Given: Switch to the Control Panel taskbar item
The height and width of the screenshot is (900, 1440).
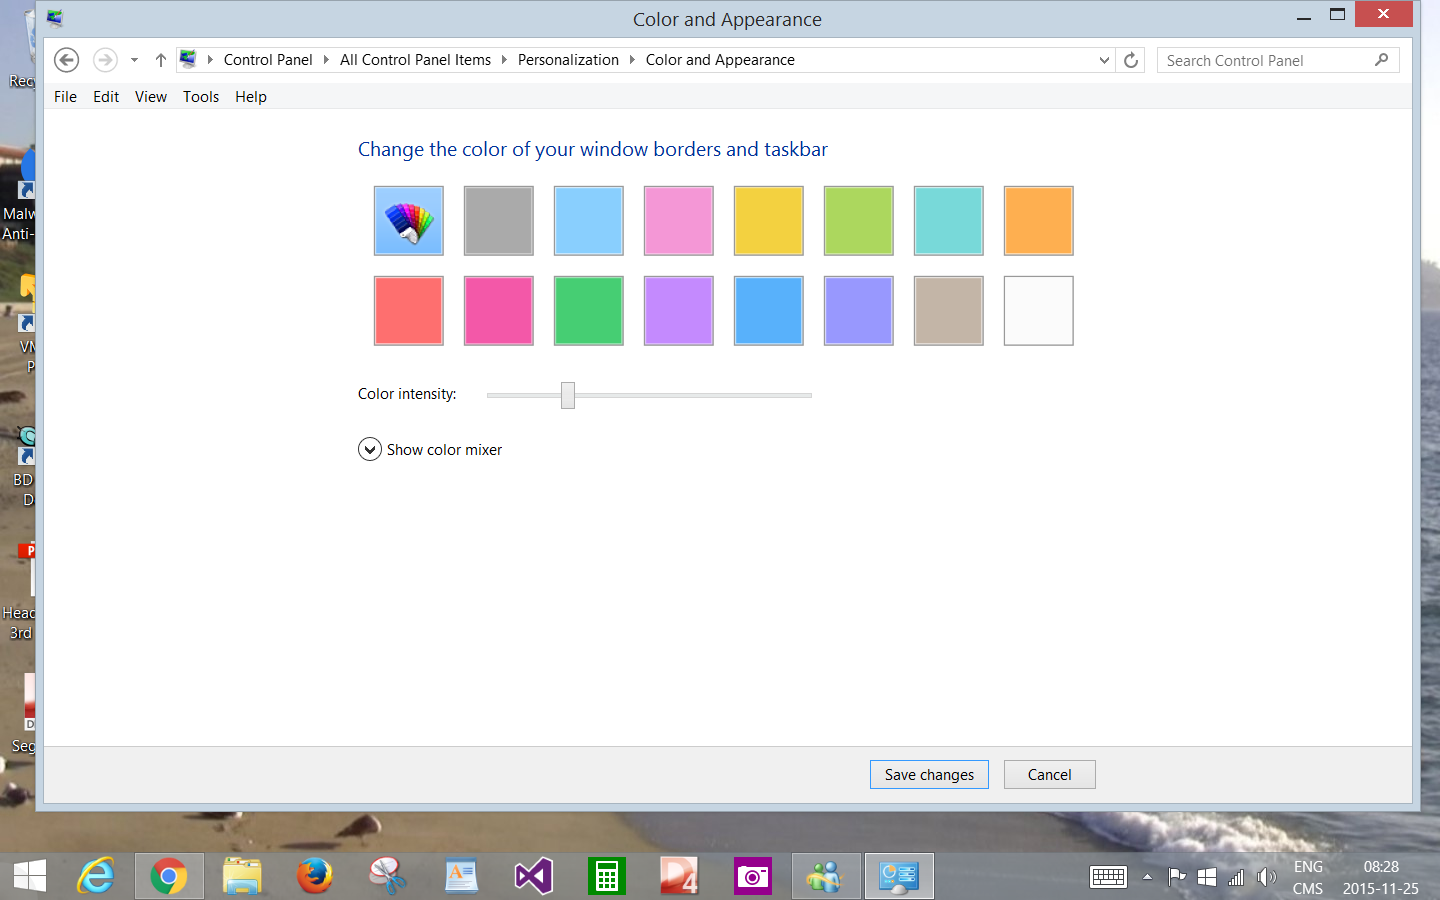Looking at the screenshot, I should point(898,877).
